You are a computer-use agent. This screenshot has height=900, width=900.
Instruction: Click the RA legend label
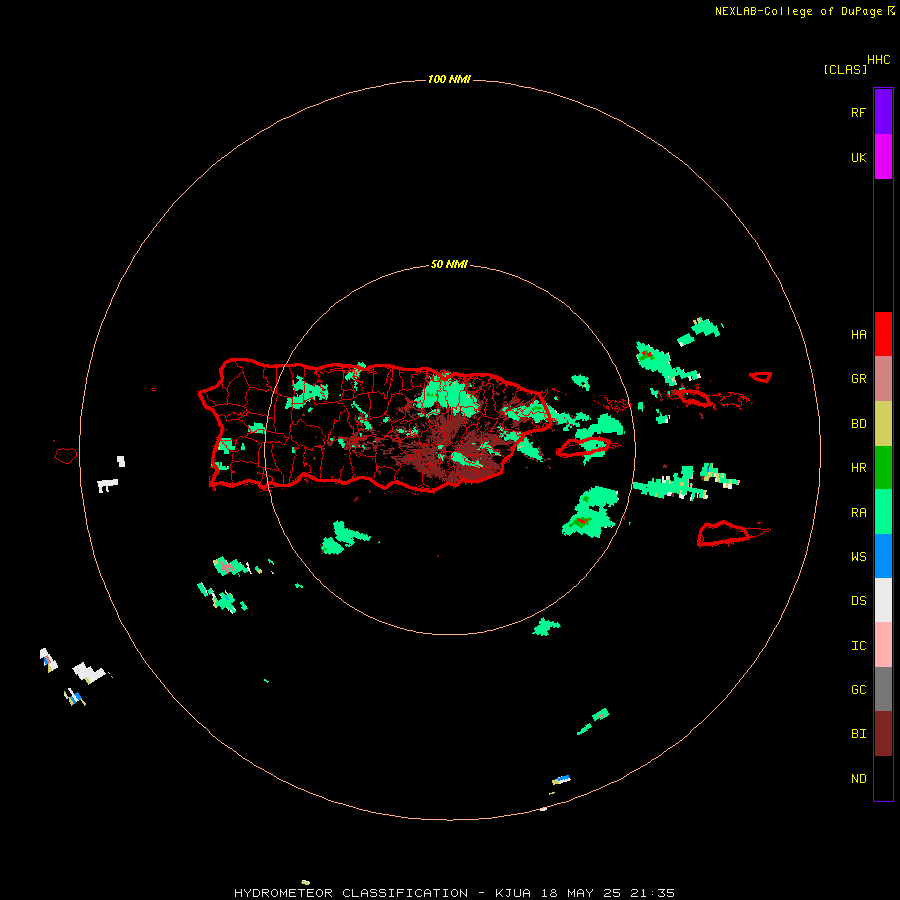(x=858, y=513)
